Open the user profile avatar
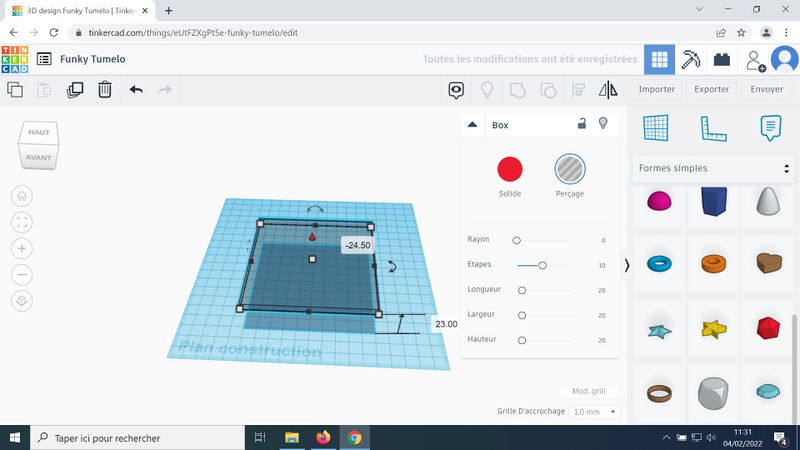The image size is (800, 450). (x=784, y=59)
